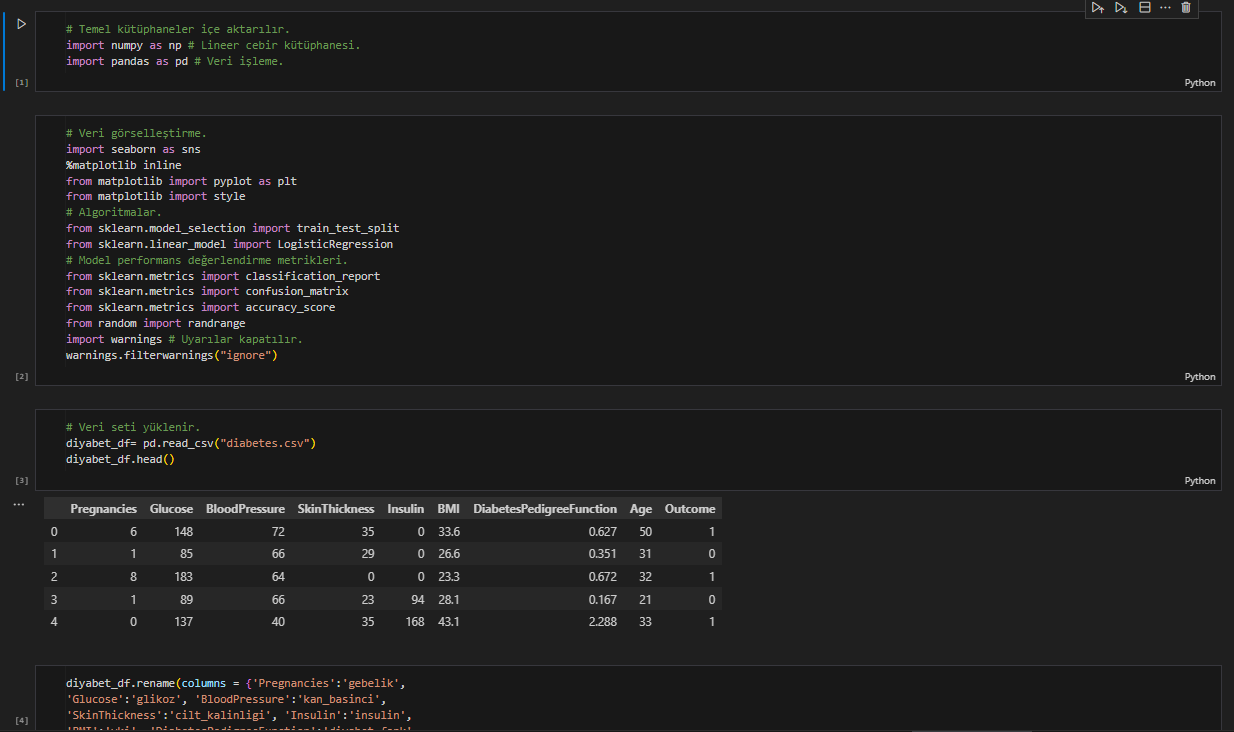Click into the diyabet_df.rename code cell

point(235,699)
